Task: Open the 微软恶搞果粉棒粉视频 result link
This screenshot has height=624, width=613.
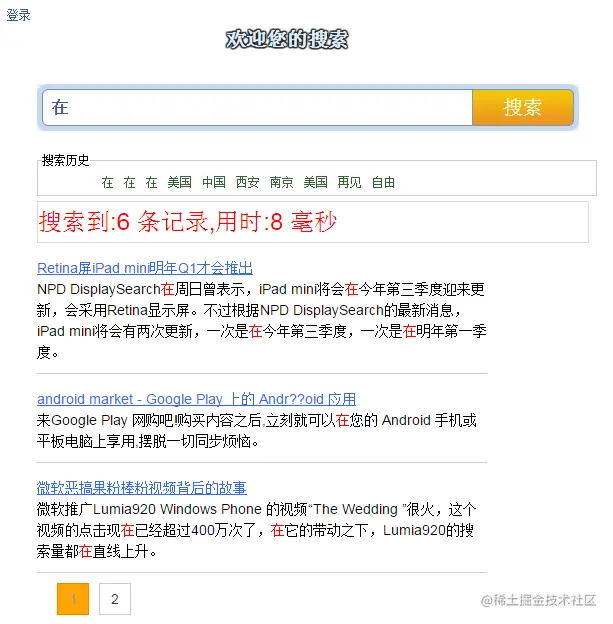Action: [x=142, y=488]
